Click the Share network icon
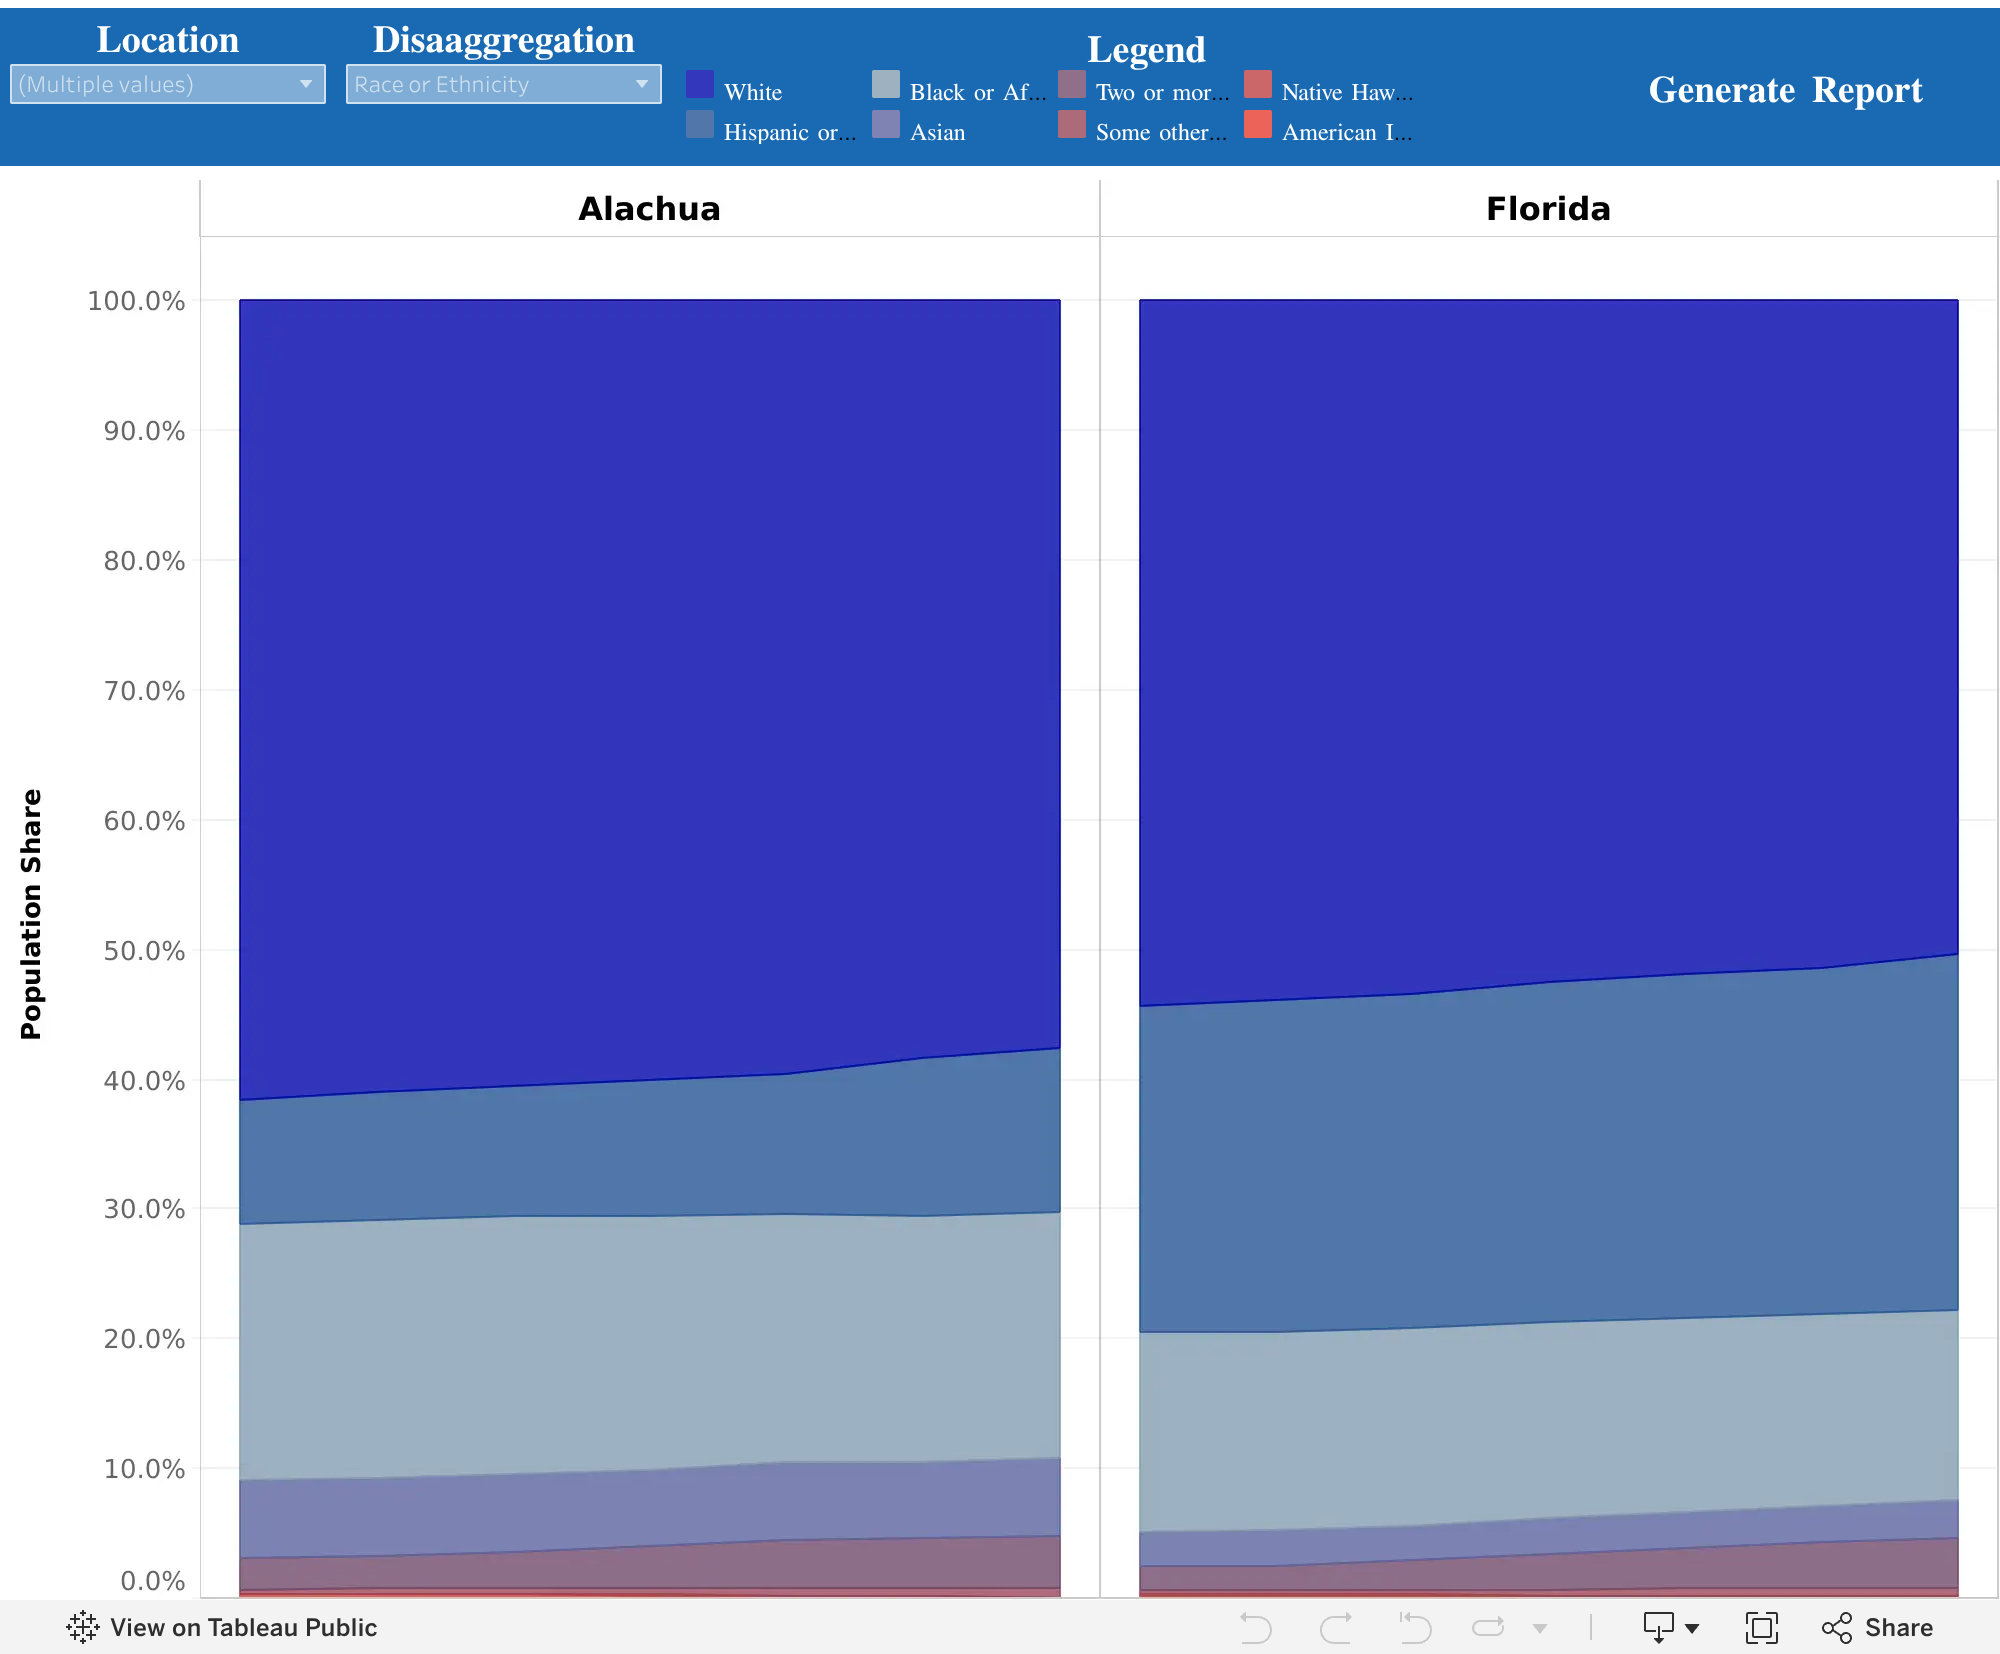This screenshot has height=1654, width=2000. click(x=1837, y=1628)
